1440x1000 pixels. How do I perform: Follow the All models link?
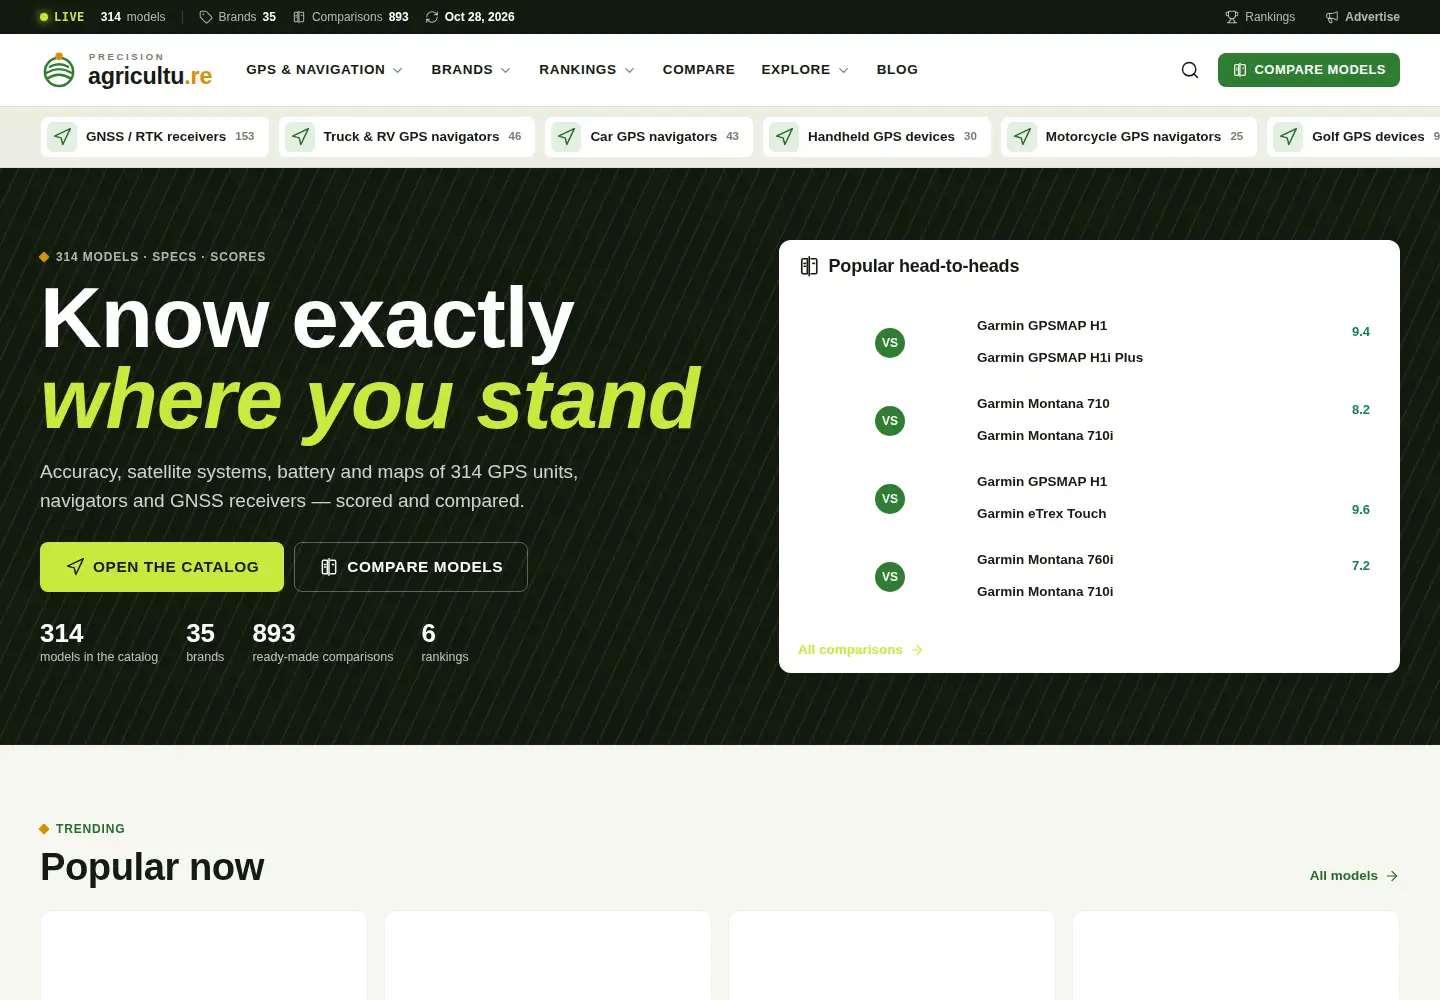[1354, 876]
